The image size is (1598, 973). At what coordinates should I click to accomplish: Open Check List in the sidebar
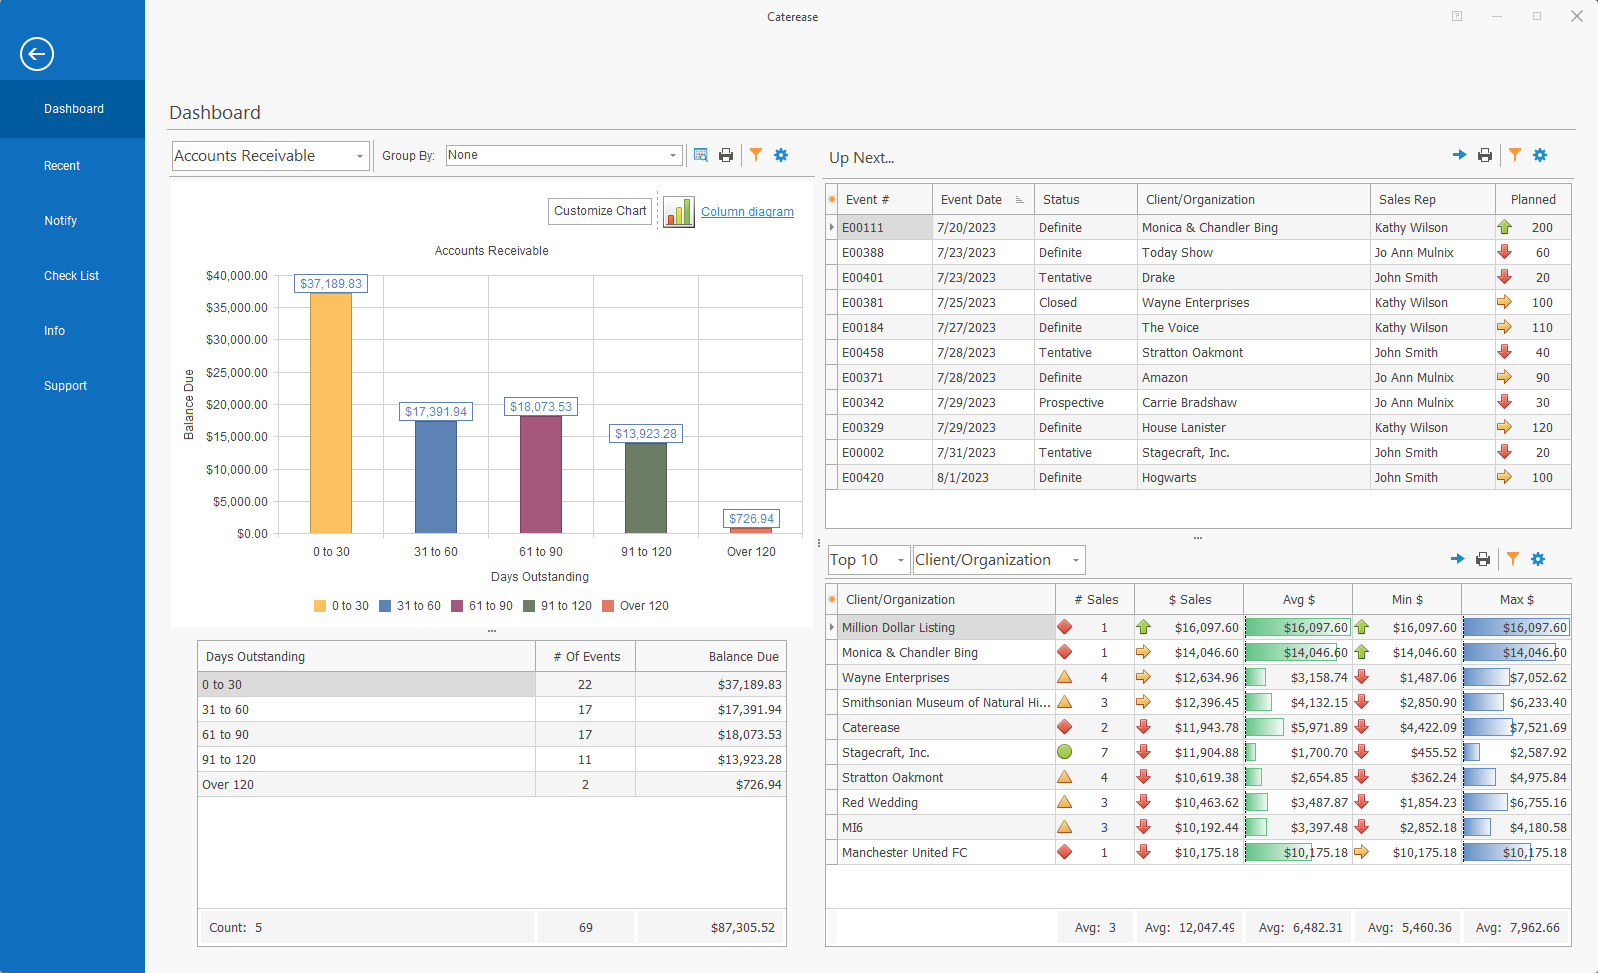71,276
